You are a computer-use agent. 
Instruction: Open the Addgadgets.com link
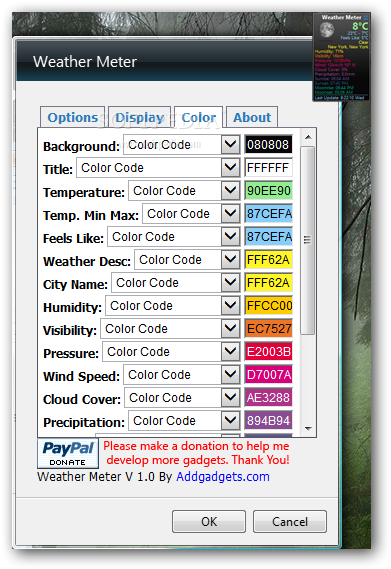pos(223,476)
